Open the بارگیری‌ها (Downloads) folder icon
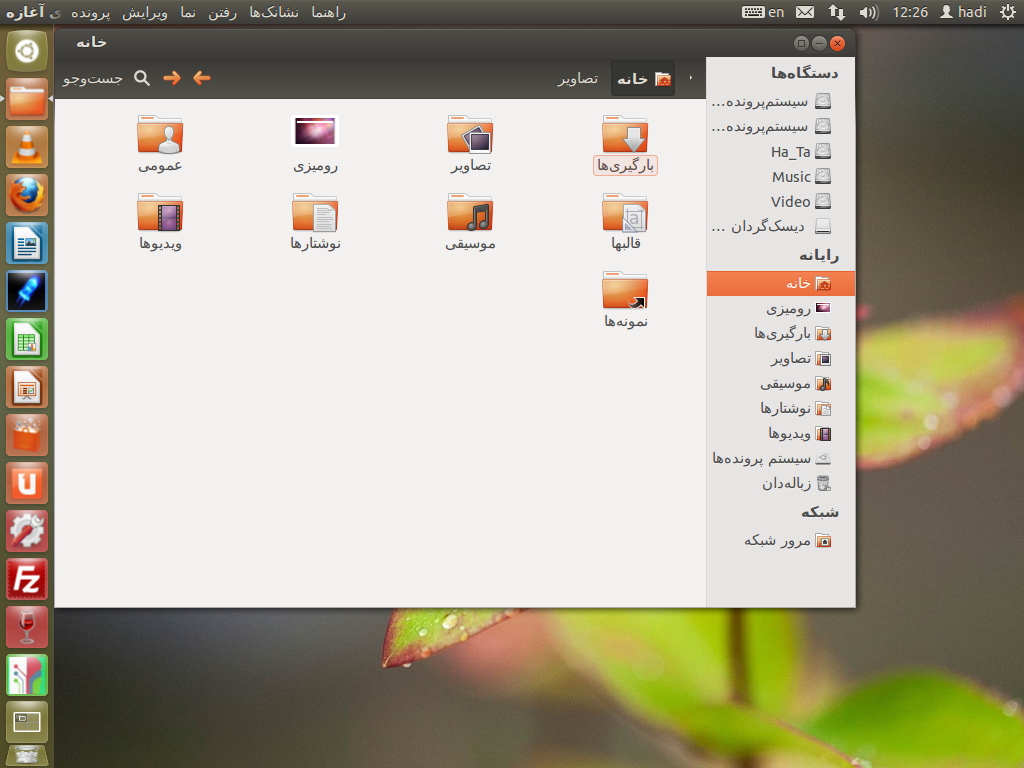Image resolution: width=1024 pixels, height=768 pixels. point(625,135)
